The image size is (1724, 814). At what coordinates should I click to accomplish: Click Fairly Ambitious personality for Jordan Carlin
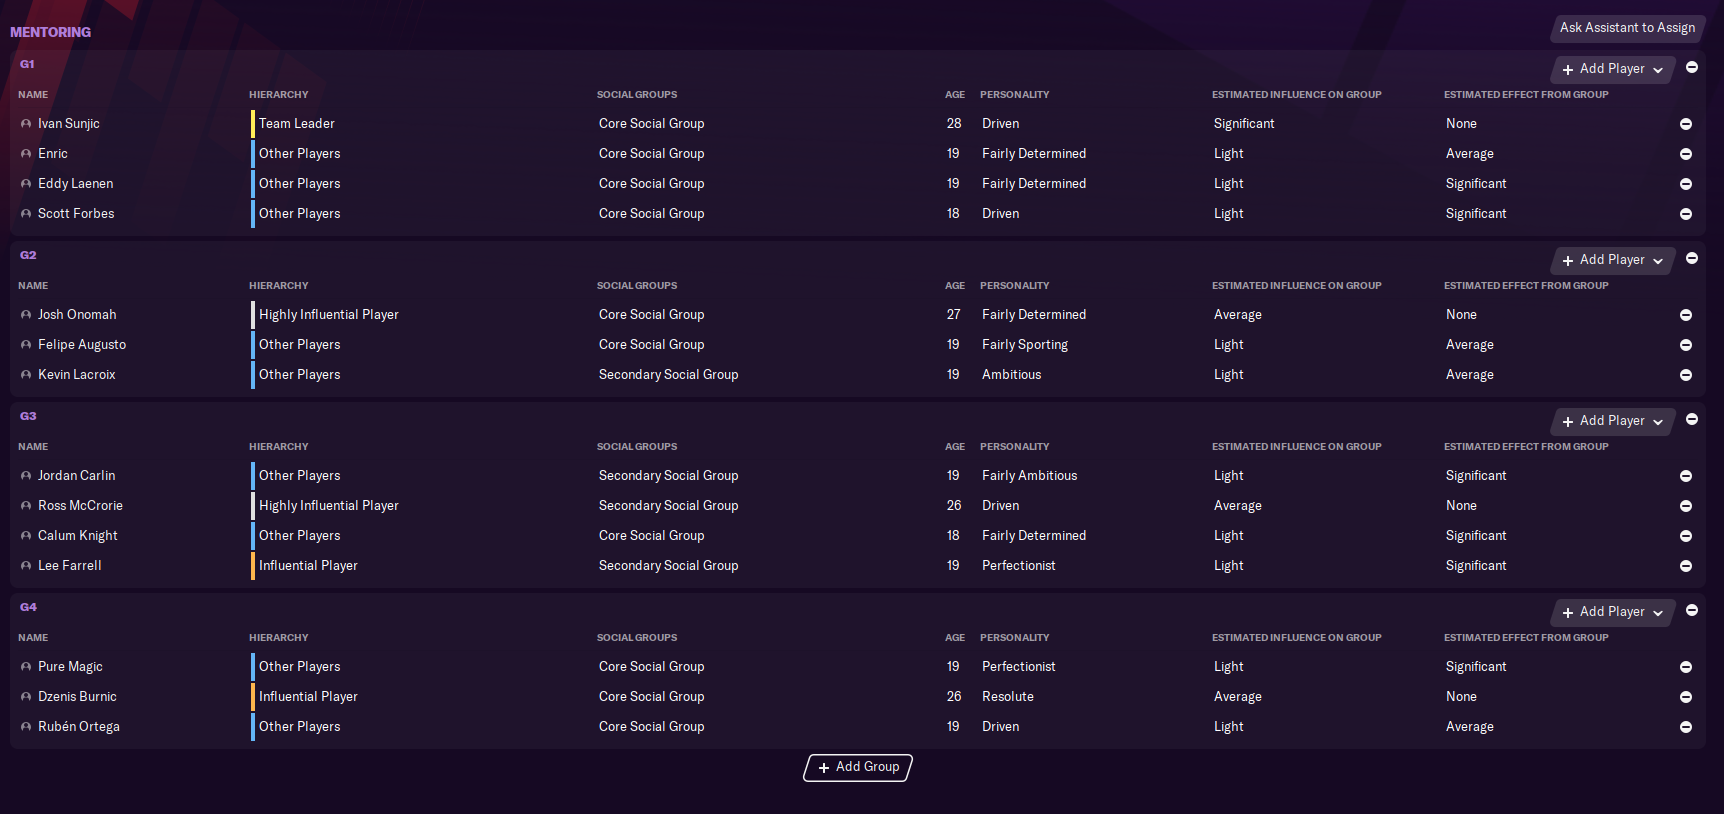click(x=1030, y=476)
